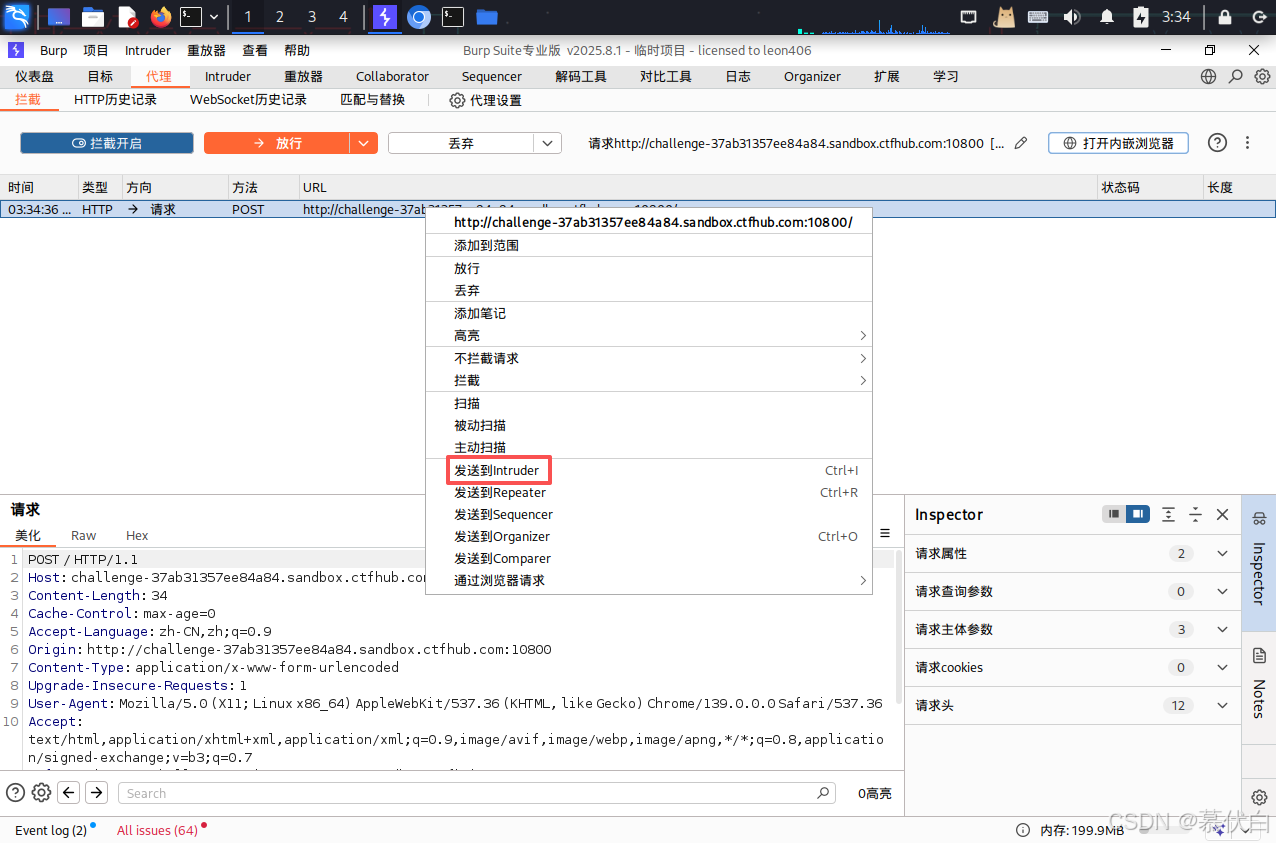Open the 放行 button's dropdown arrow
This screenshot has height=843, width=1276.
click(364, 143)
